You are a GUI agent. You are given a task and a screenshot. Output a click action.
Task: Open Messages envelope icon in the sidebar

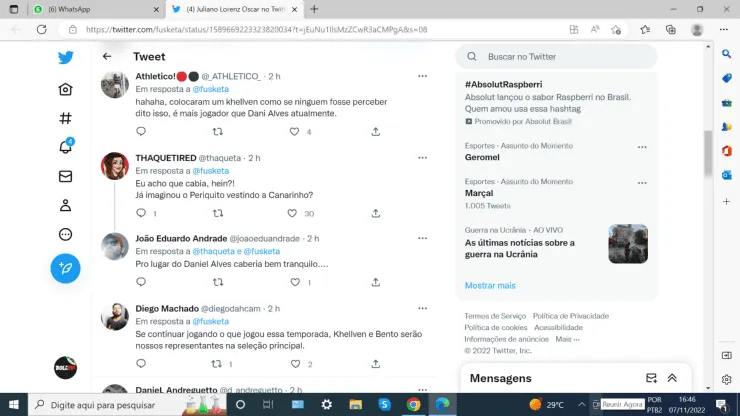click(66, 176)
